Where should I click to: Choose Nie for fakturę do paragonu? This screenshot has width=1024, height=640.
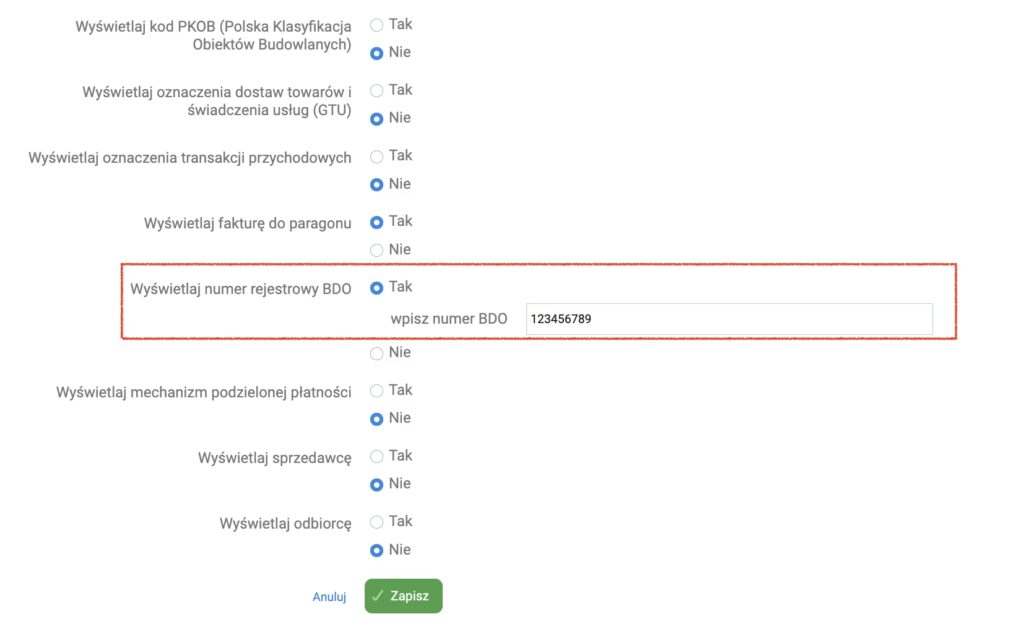377,250
